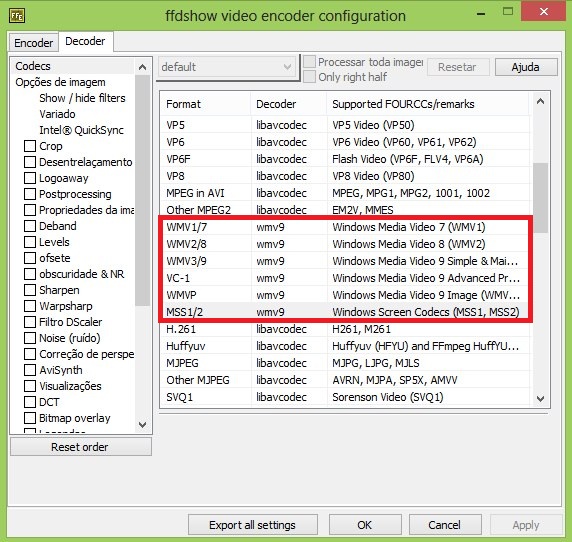Tick the Warpsharp checkbox

pos(30,306)
